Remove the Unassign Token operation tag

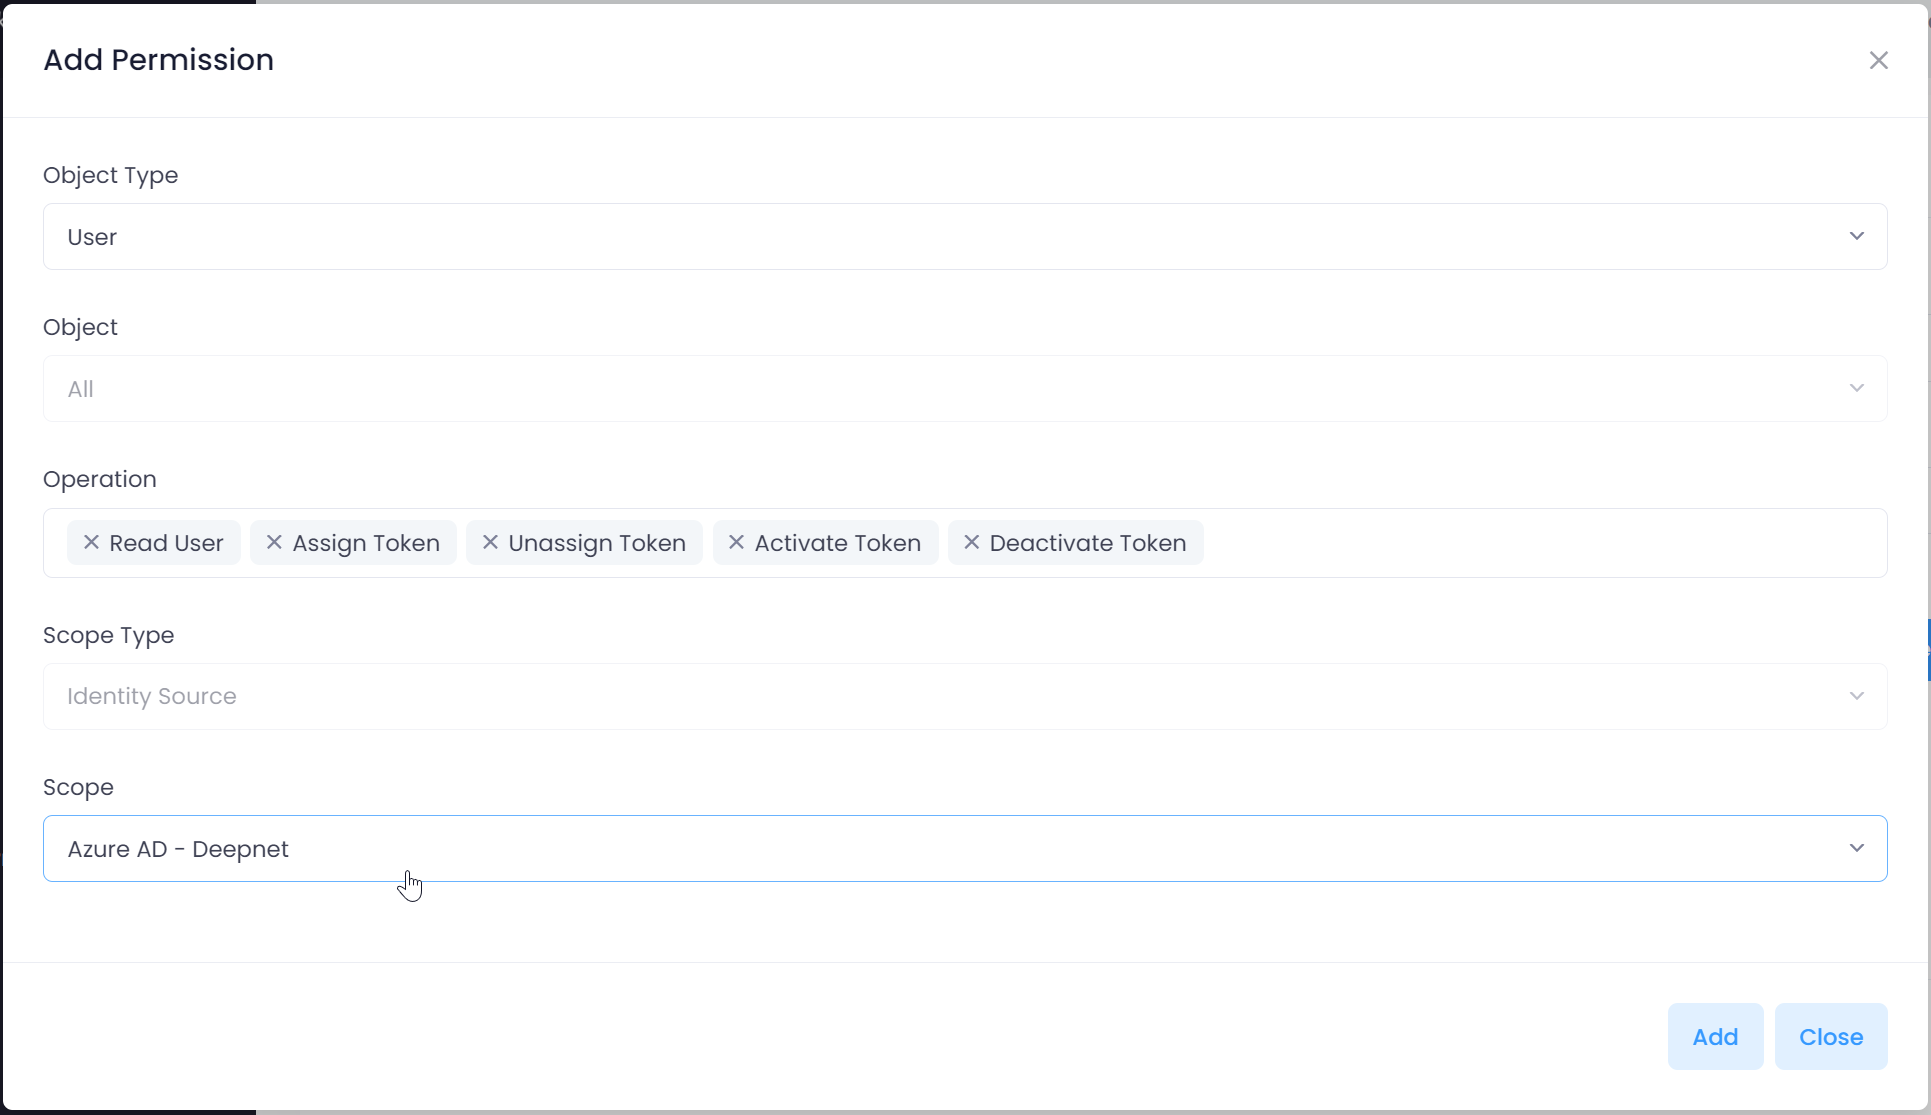click(x=490, y=542)
